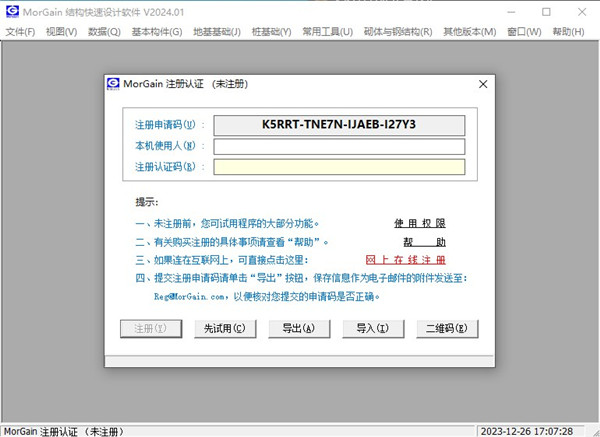Open the 使用权限 link

420,223
